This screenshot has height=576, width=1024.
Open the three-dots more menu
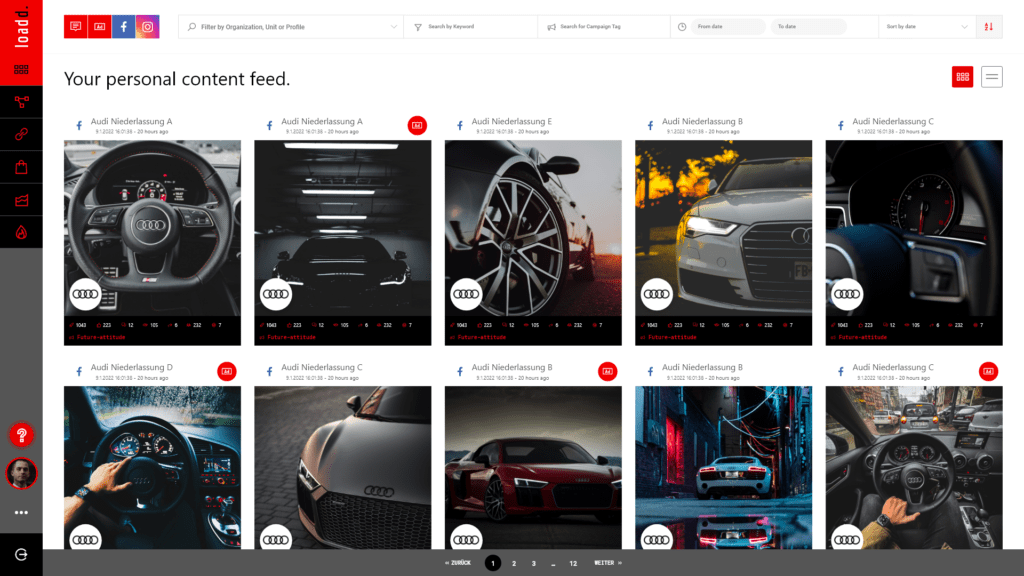[21, 513]
